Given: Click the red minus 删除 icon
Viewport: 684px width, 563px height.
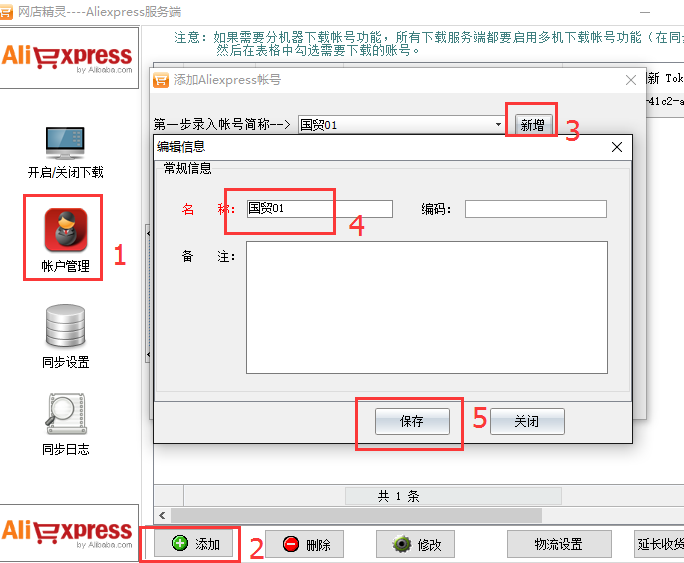Looking at the screenshot, I should (x=291, y=544).
